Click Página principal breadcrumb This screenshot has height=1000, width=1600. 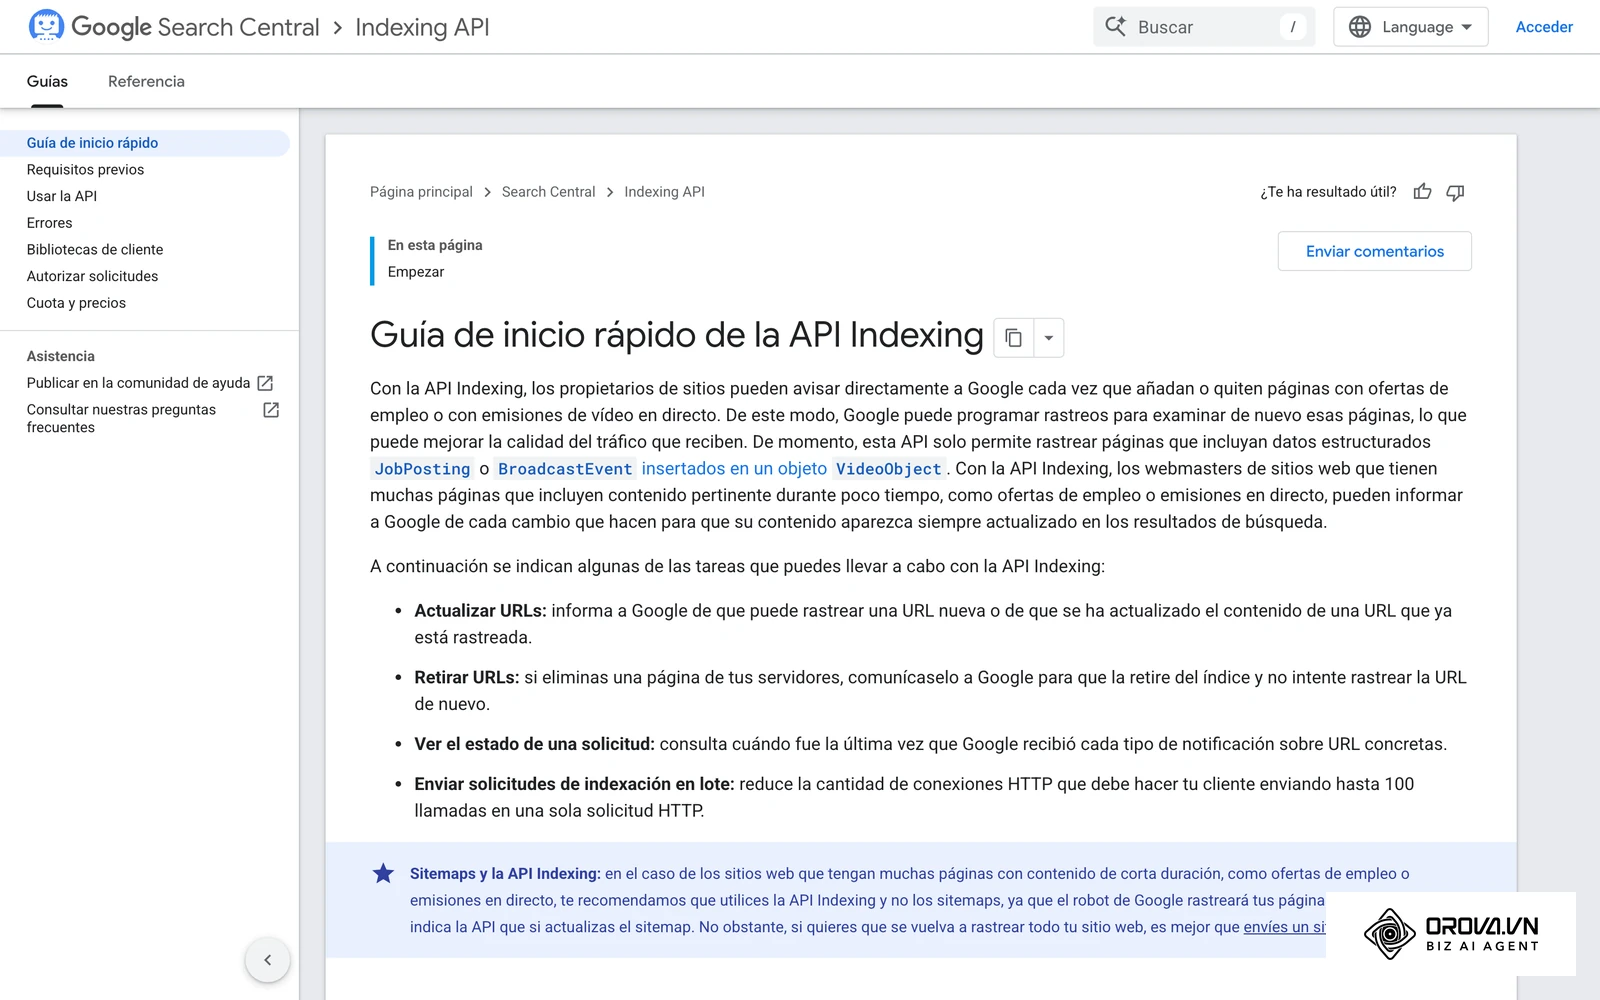pos(421,192)
